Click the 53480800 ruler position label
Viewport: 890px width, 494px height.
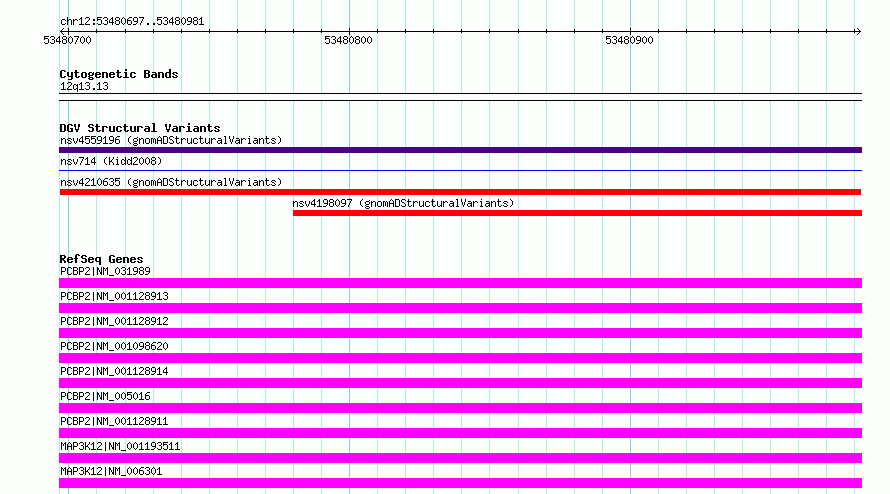[348, 40]
